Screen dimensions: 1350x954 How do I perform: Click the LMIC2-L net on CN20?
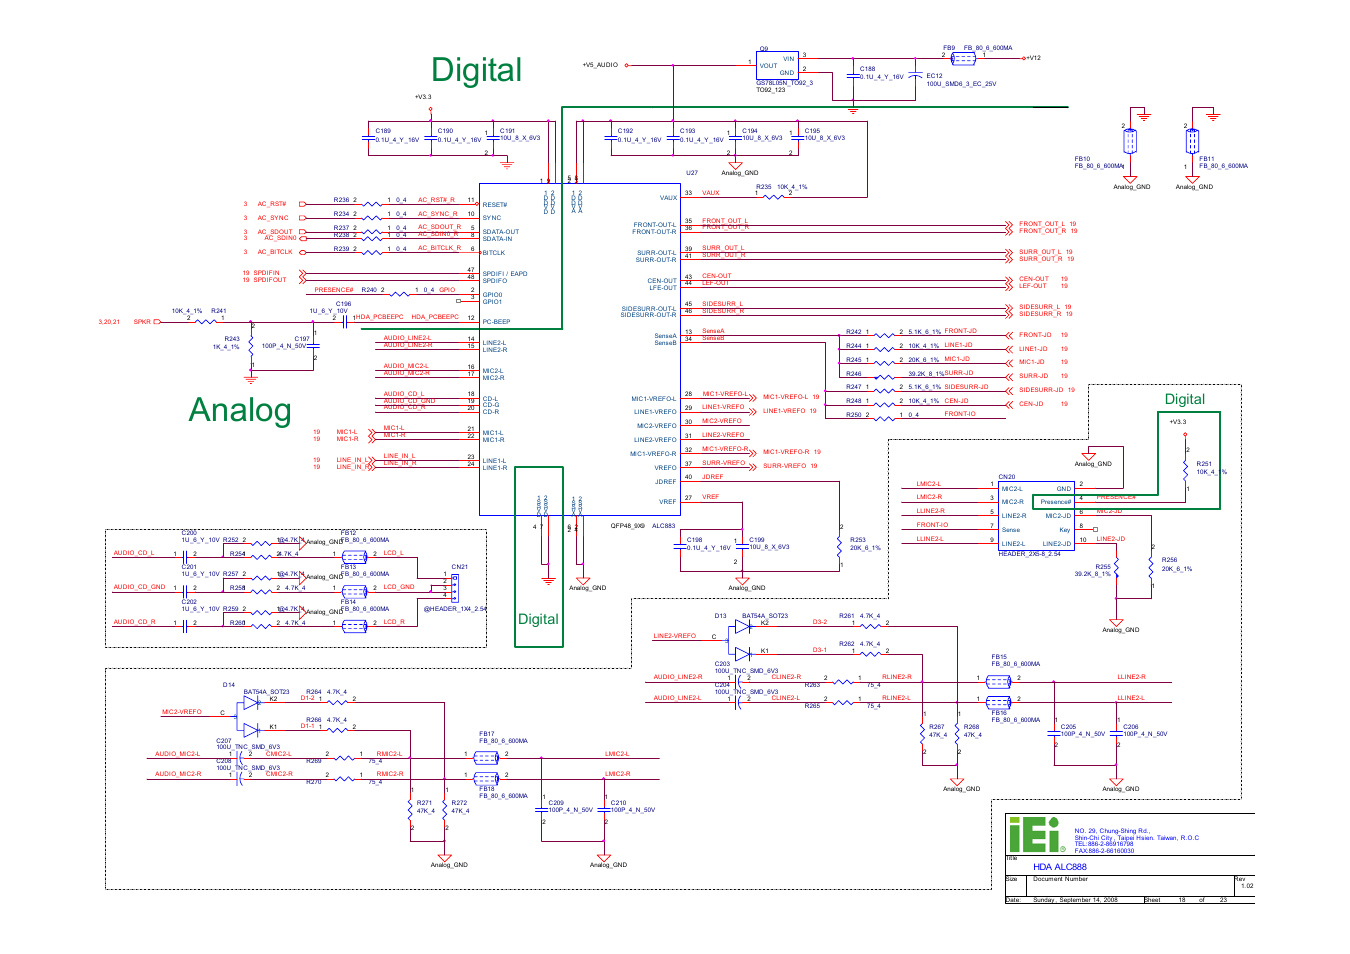pyautogui.click(x=928, y=484)
